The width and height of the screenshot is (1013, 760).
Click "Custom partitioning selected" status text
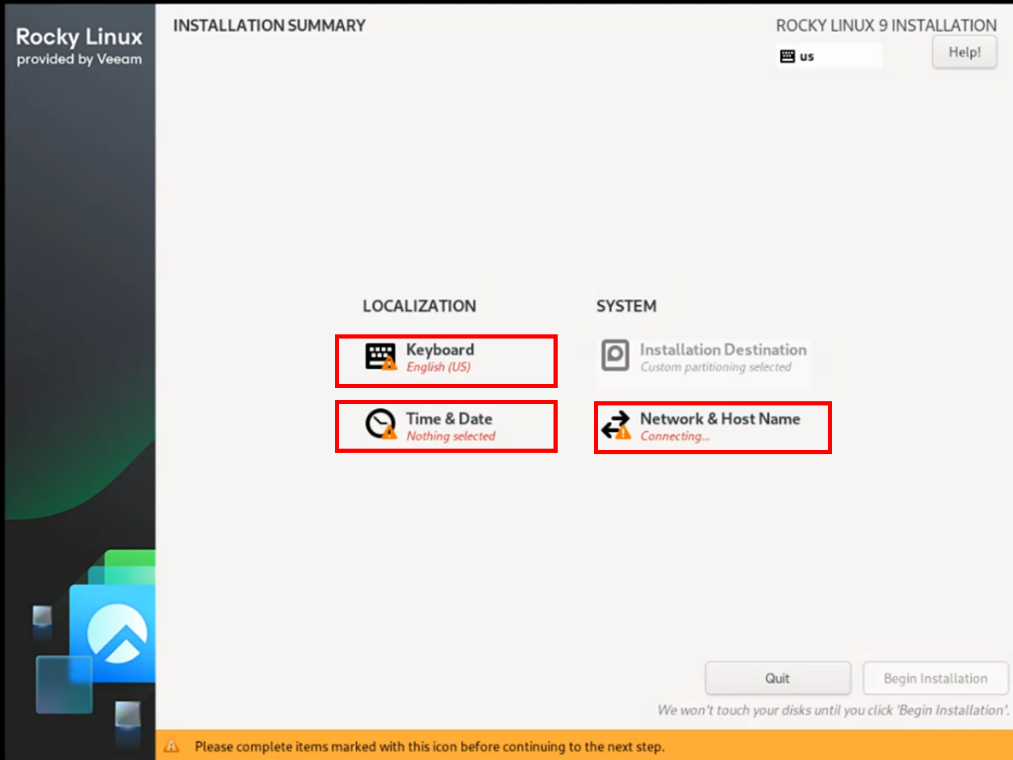click(x=715, y=367)
